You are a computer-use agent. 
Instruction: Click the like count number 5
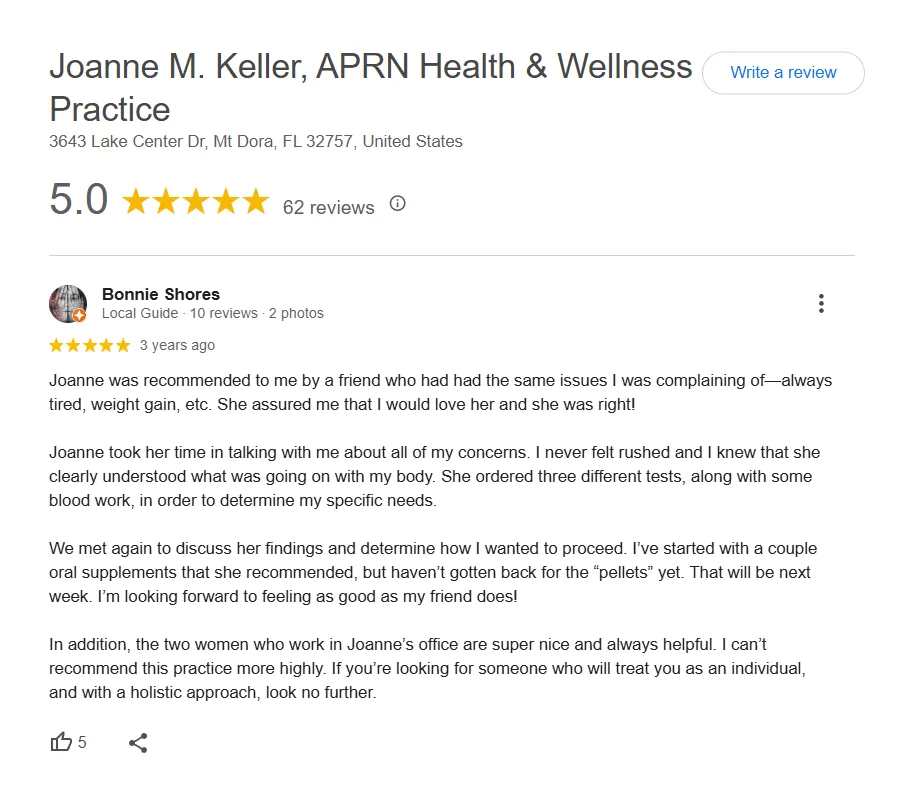pos(82,742)
